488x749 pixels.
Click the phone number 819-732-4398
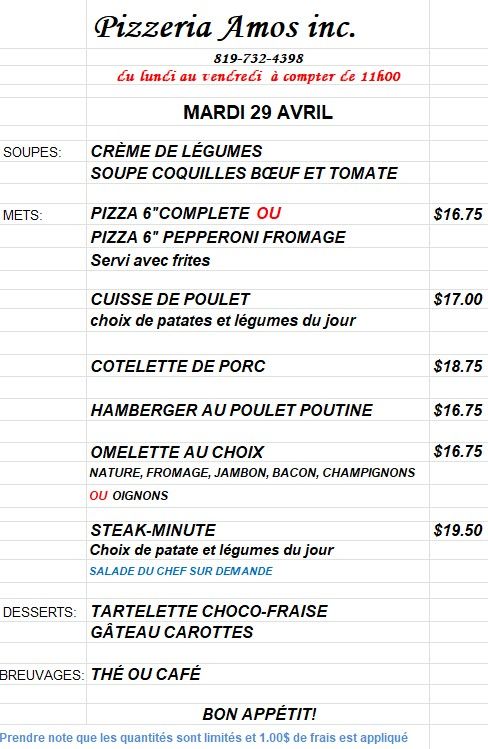pyautogui.click(x=258, y=58)
